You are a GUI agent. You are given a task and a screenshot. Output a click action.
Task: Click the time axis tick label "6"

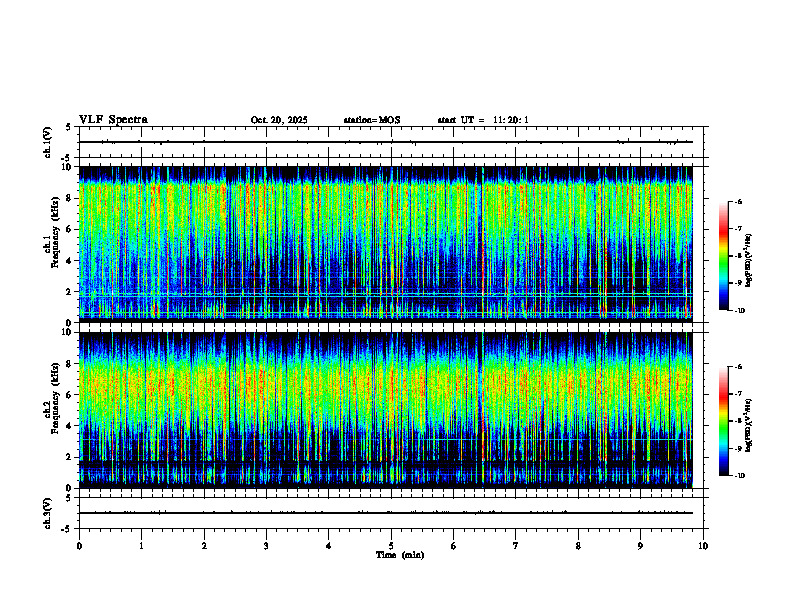pos(454,546)
